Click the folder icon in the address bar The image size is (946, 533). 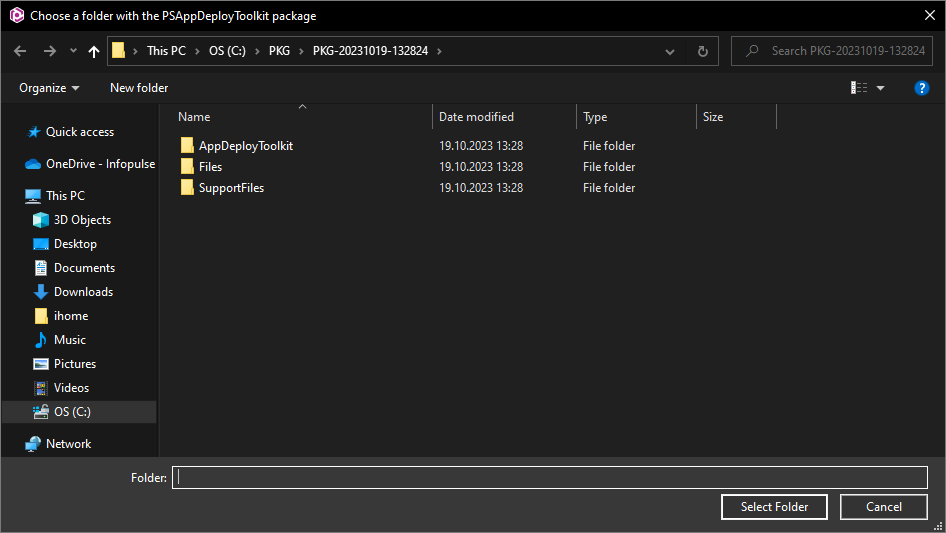tap(119, 51)
